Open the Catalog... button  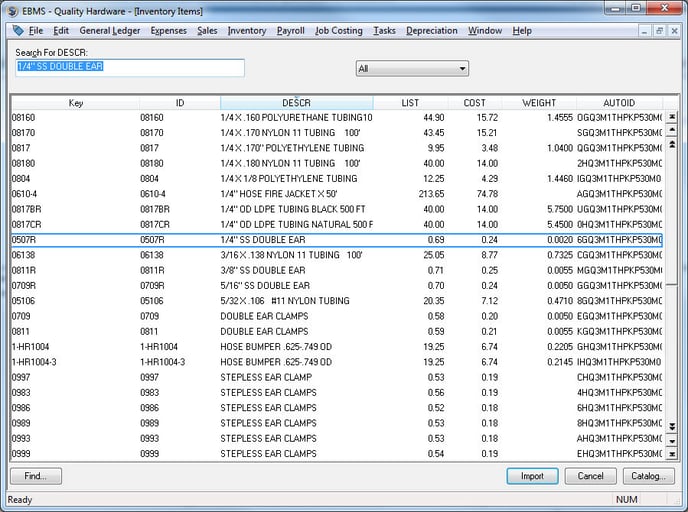click(x=648, y=476)
